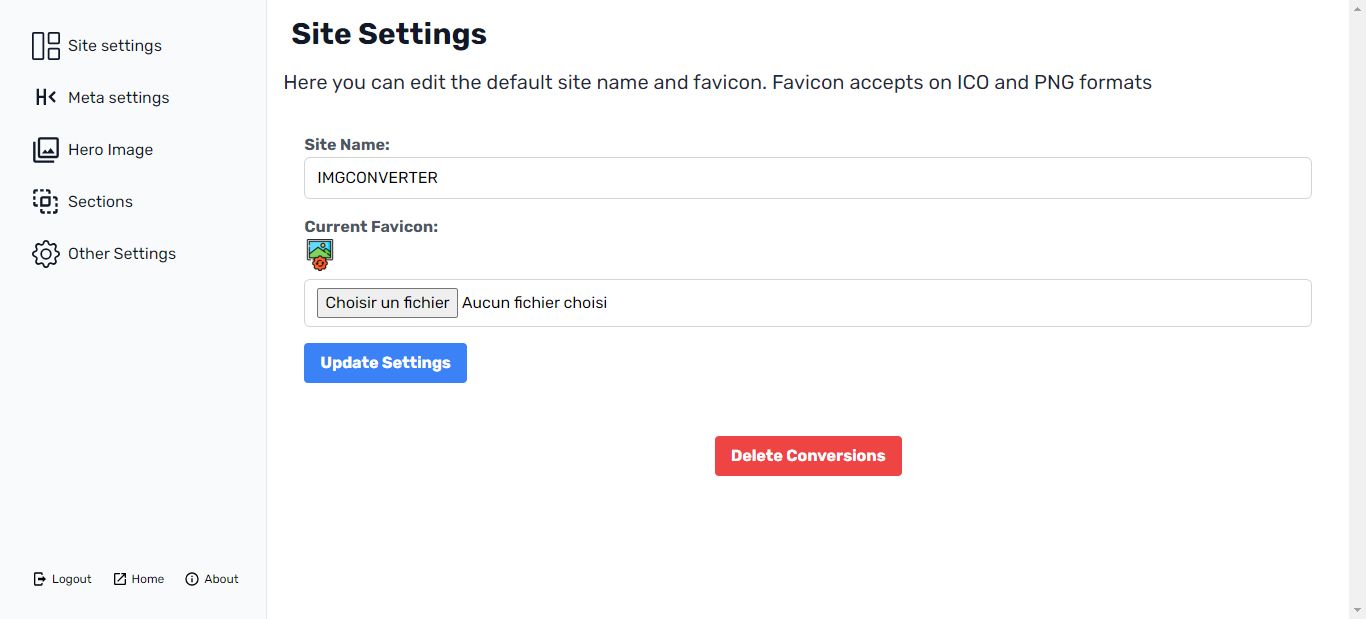Click Choisir un fichier upload button
The width and height of the screenshot is (1366, 619).
(387, 303)
